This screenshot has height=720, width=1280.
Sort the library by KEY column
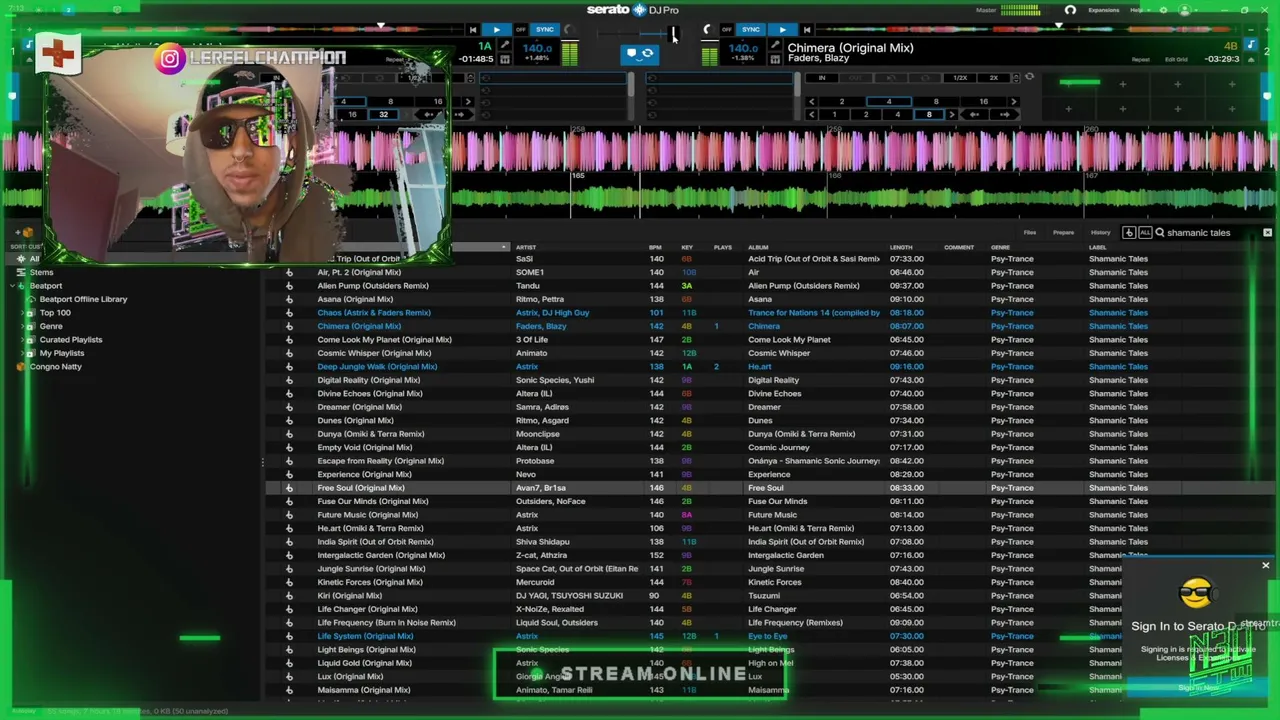click(x=687, y=247)
